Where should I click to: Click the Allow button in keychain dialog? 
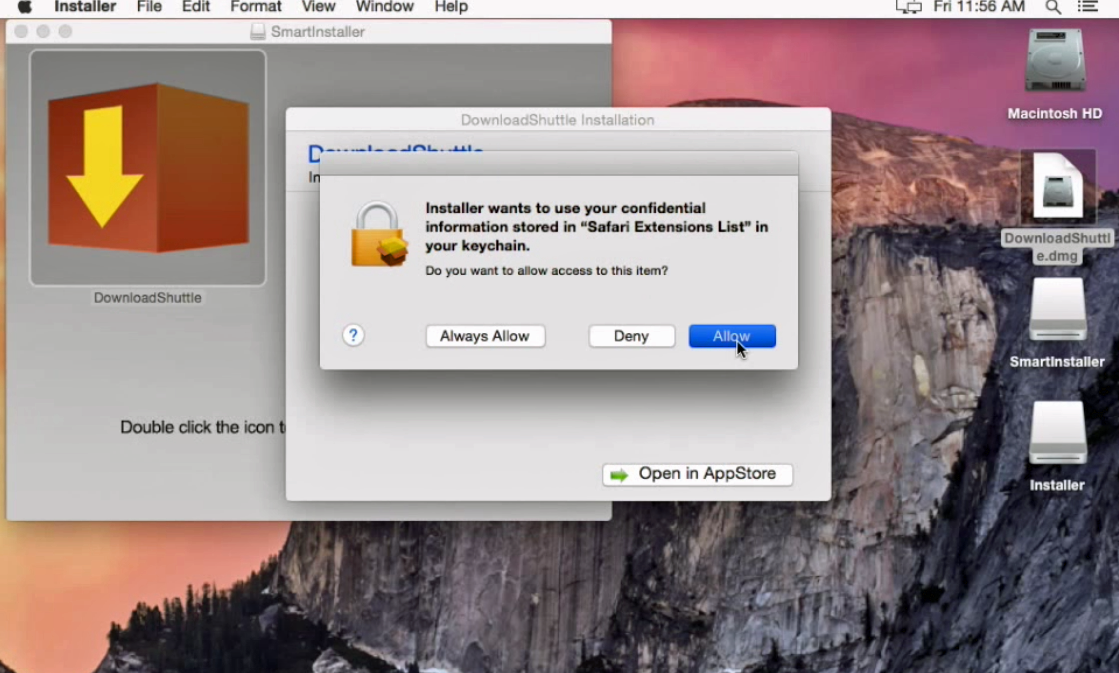click(x=732, y=336)
